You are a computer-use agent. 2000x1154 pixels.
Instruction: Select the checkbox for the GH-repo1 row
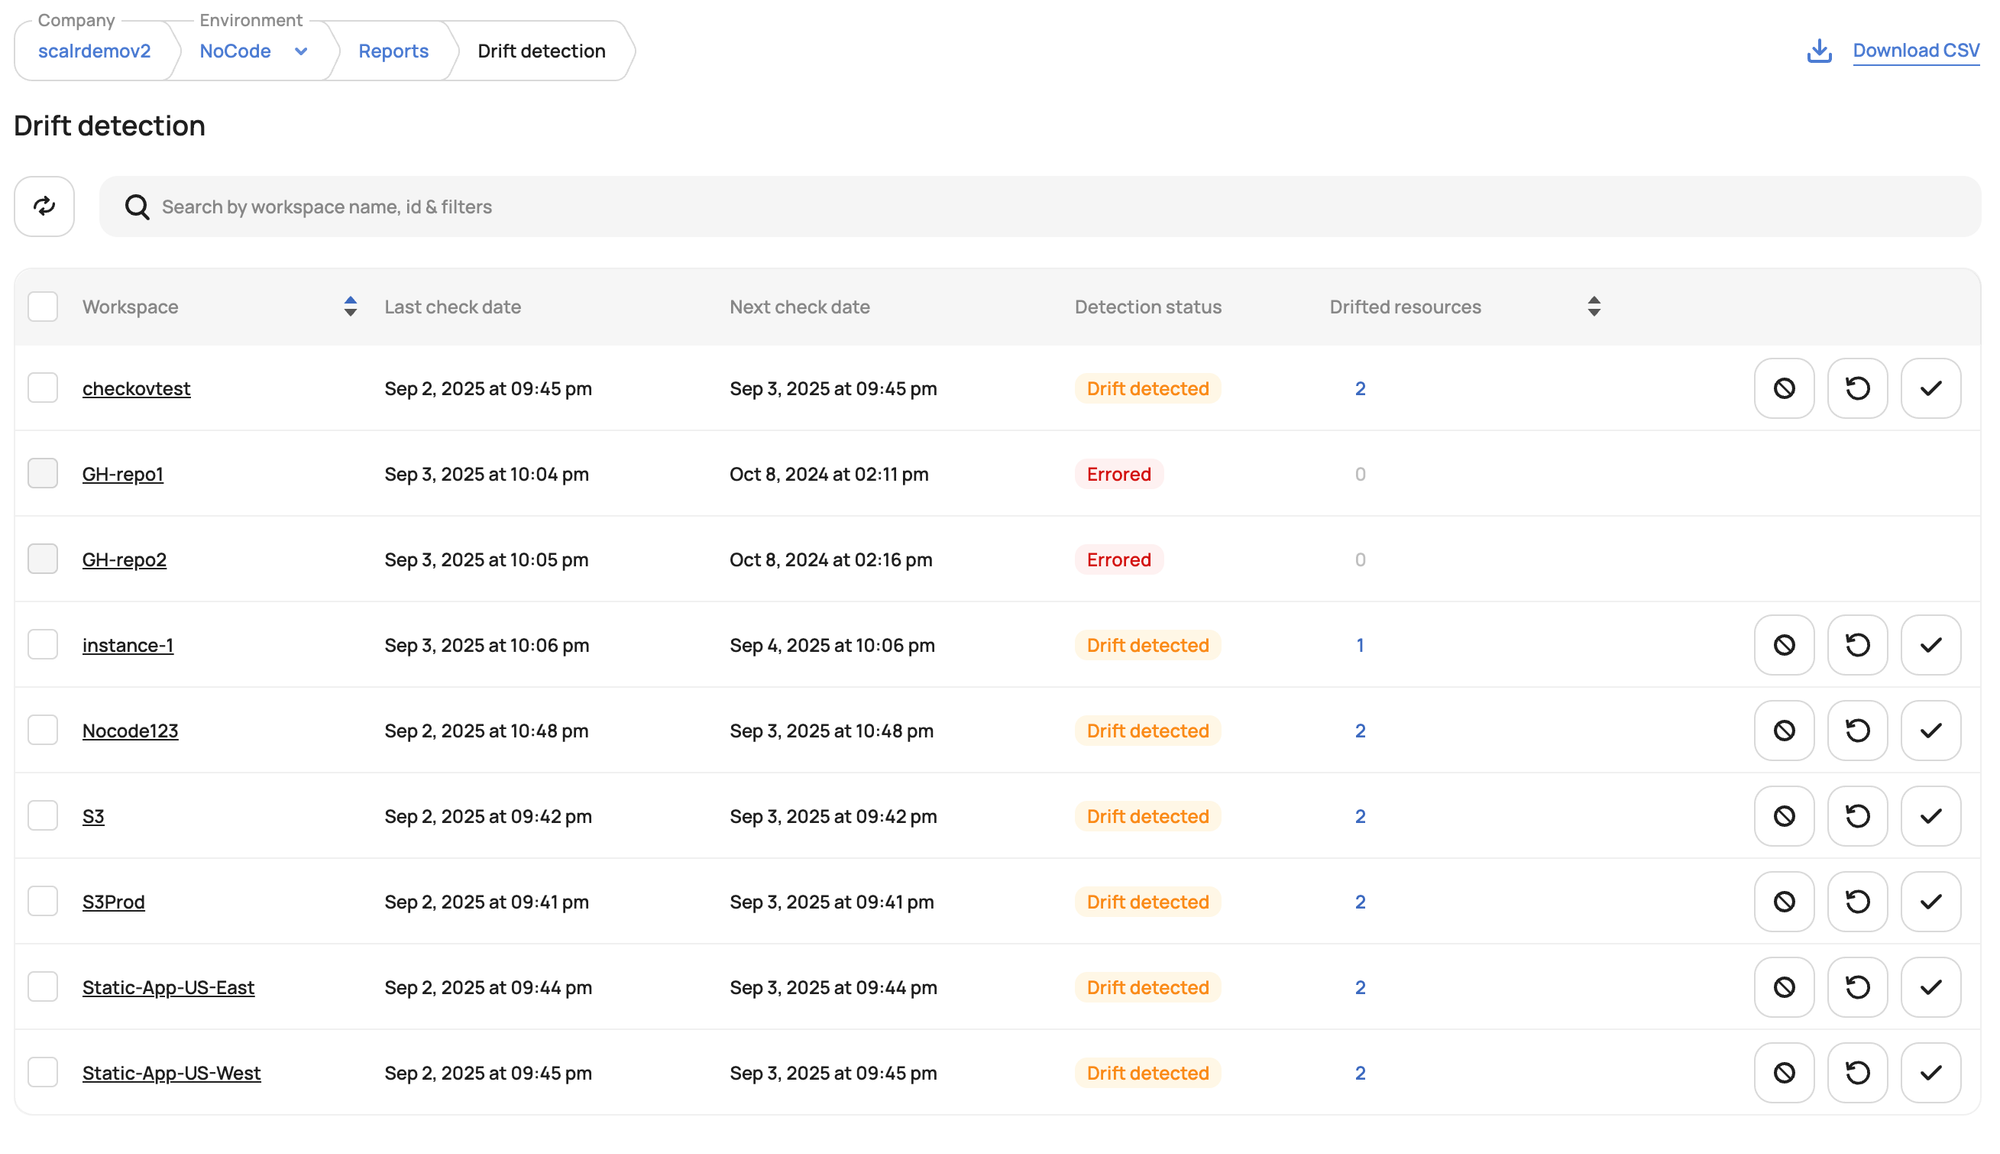(43, 473)
